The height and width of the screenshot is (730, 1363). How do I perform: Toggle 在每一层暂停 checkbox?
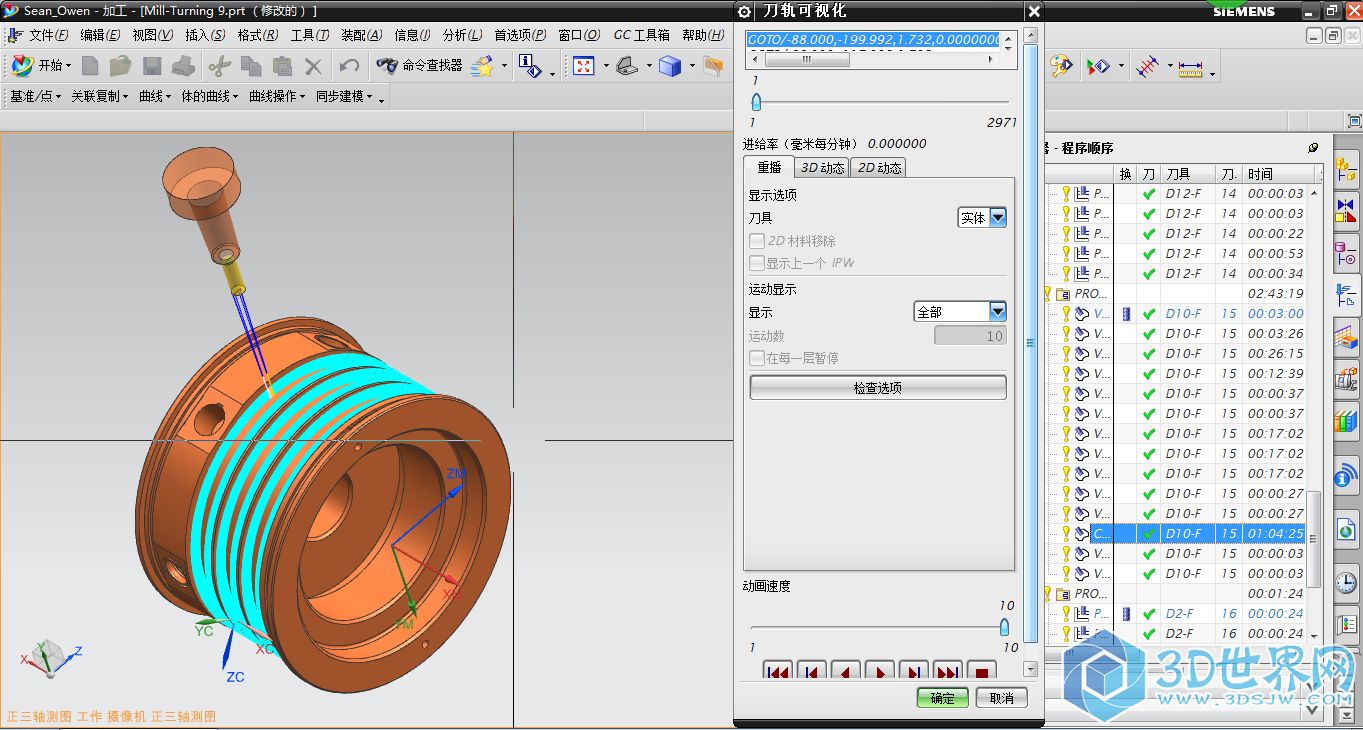point(757,358)
